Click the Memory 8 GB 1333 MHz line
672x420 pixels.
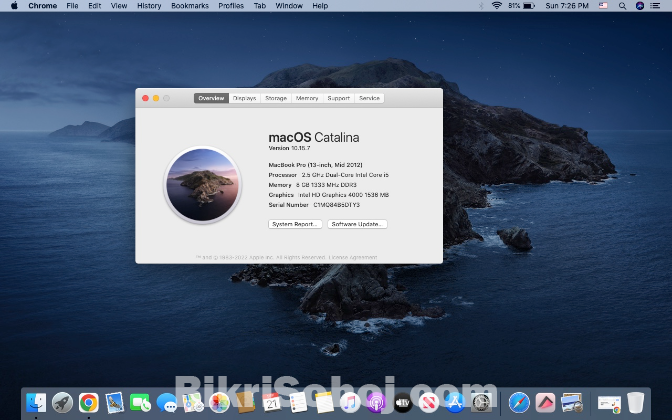[312, 185]
